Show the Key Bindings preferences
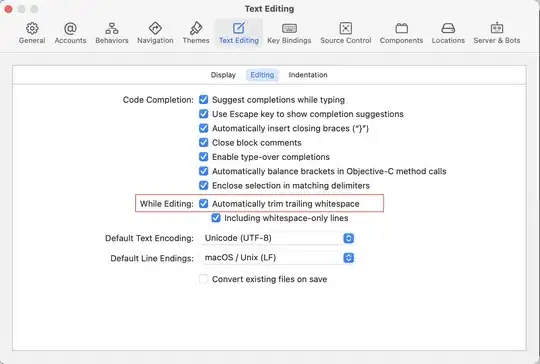The image size is (540, 364). point(289,33)
